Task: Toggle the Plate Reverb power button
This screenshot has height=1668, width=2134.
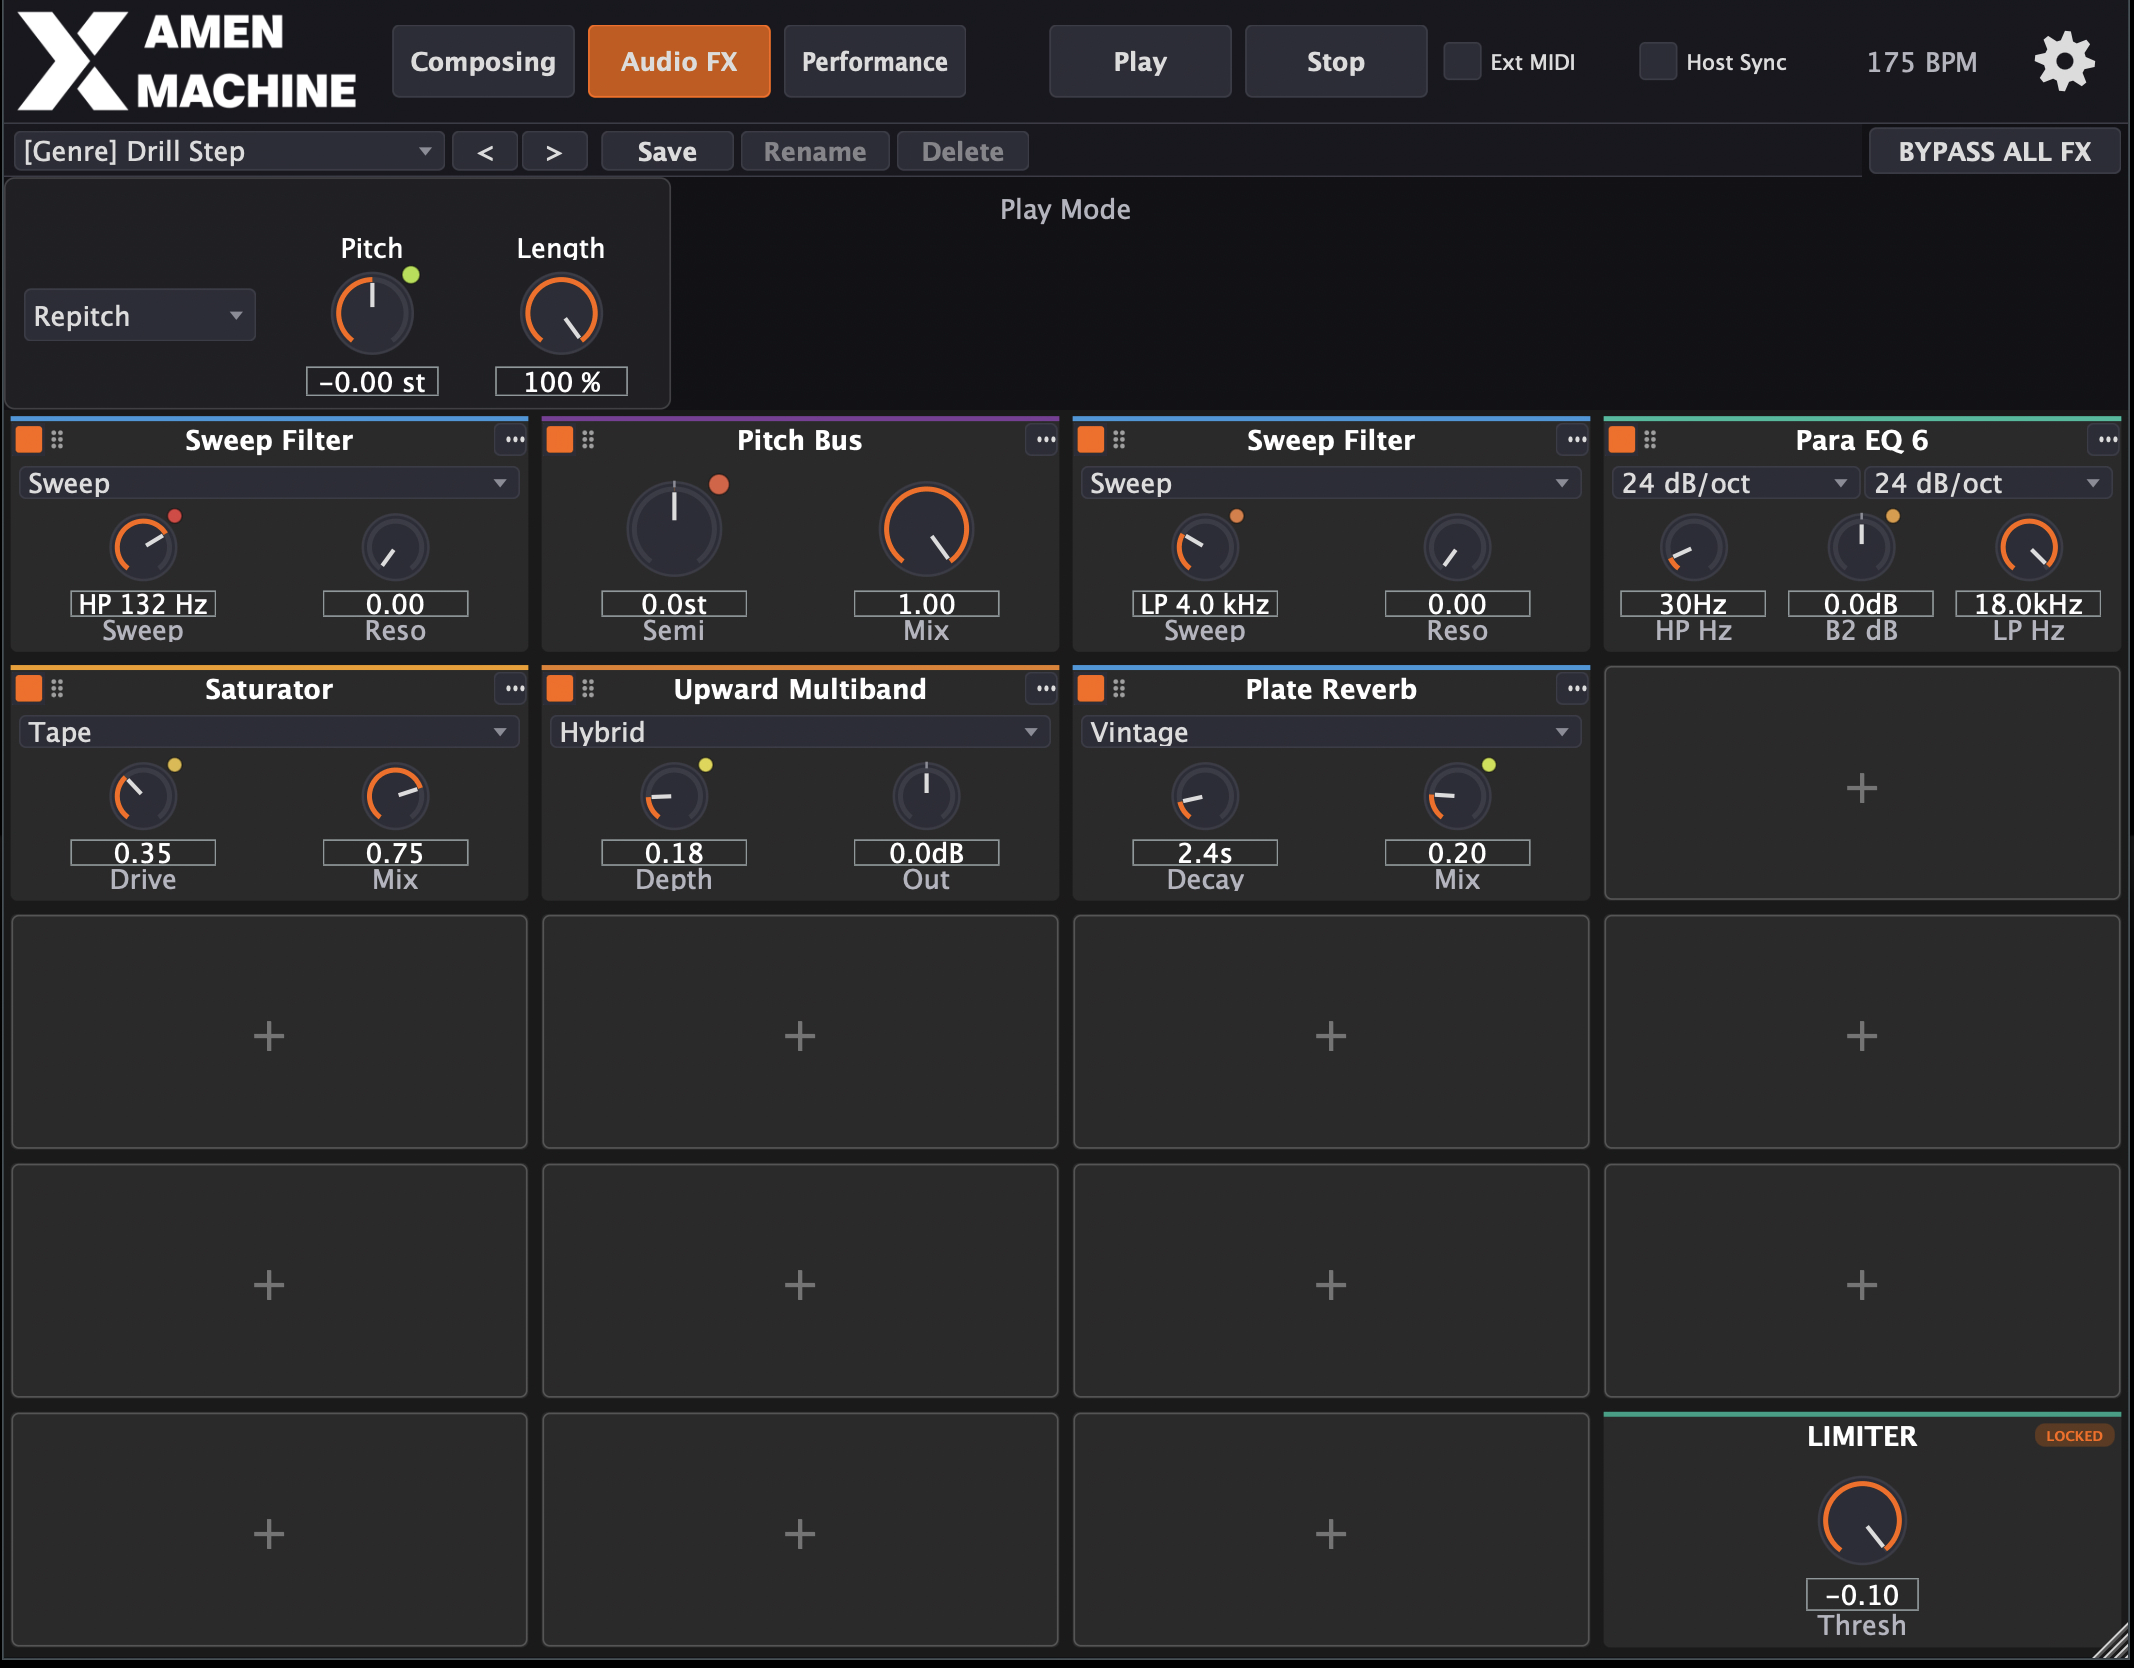Action: tap(1091, 688)
